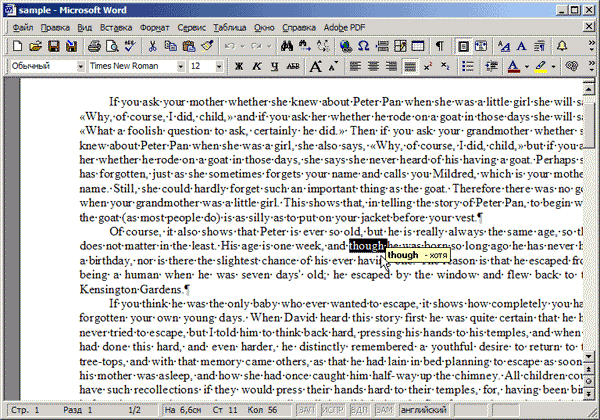
Task: Open the Таблица menu
Action: point(230,28)
